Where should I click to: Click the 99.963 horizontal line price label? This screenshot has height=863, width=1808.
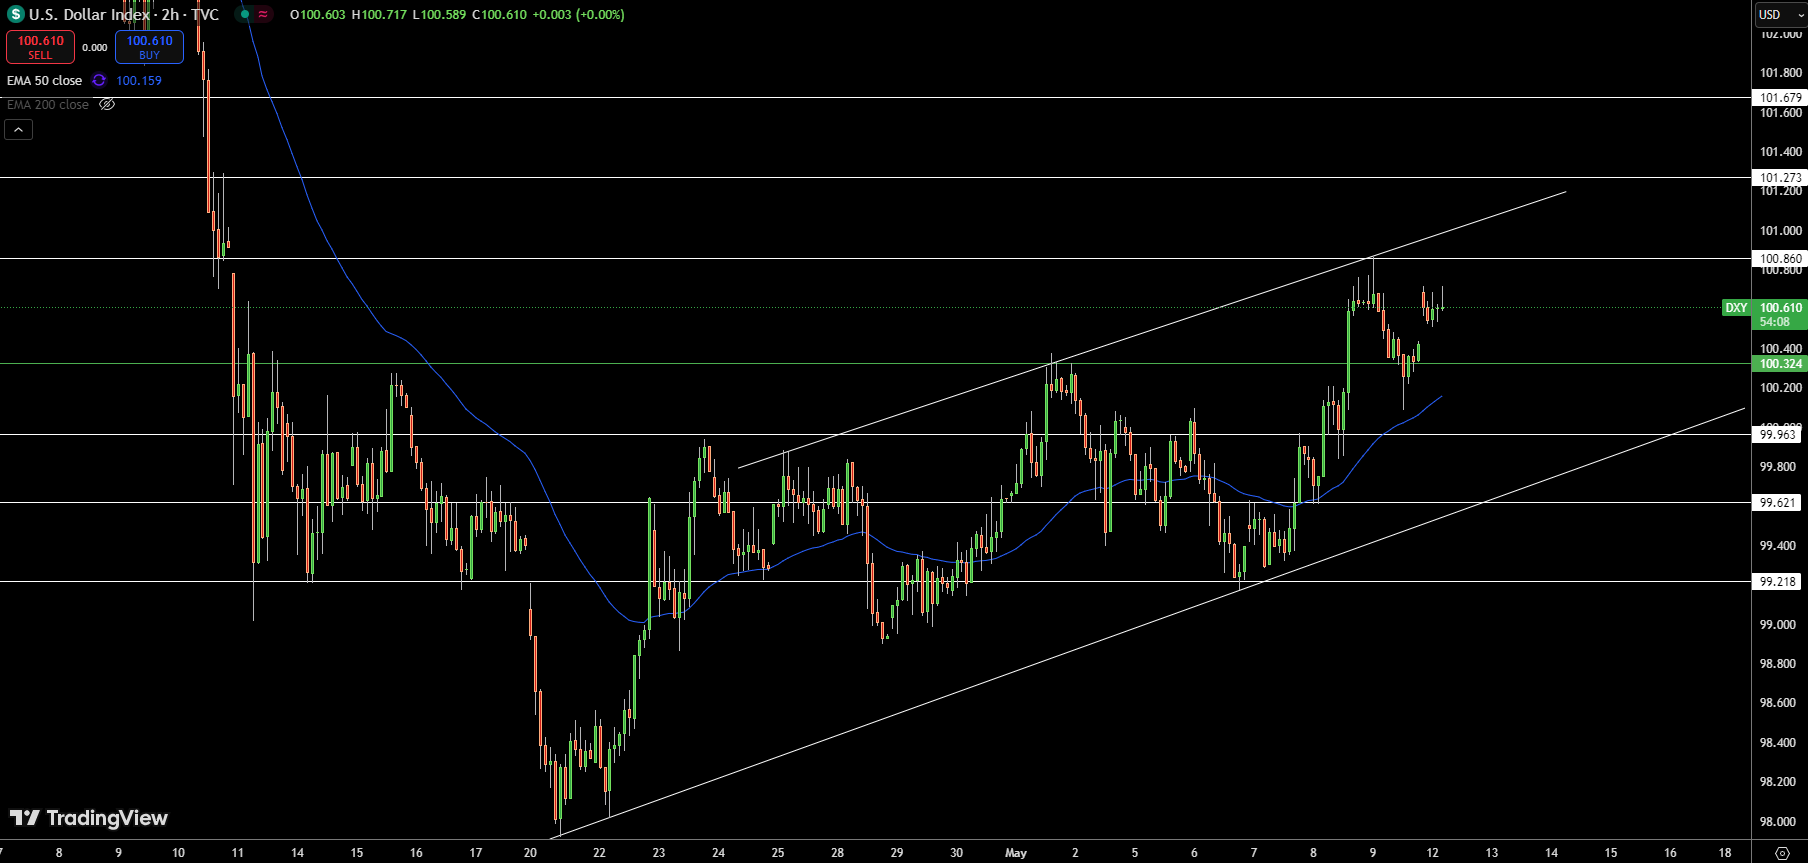[1778, 435]
